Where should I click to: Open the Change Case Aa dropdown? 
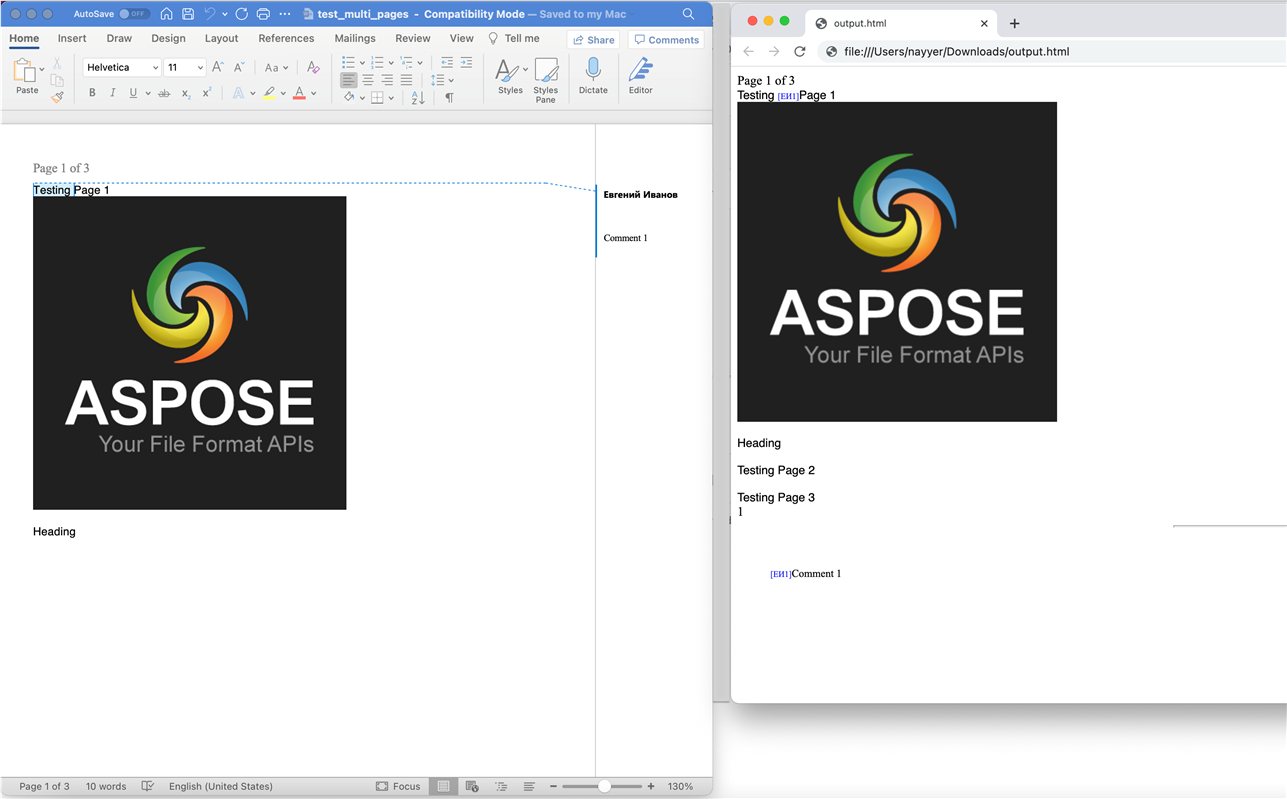[x=276, y=67]
